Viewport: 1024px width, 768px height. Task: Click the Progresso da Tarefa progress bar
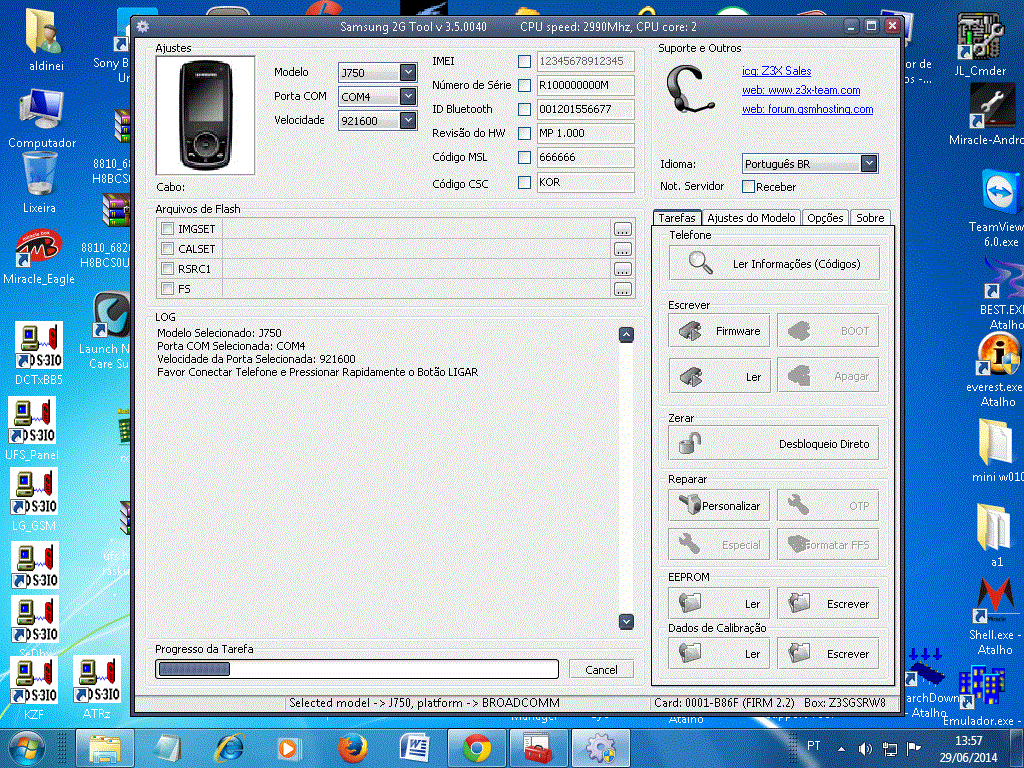pos(357,669)
